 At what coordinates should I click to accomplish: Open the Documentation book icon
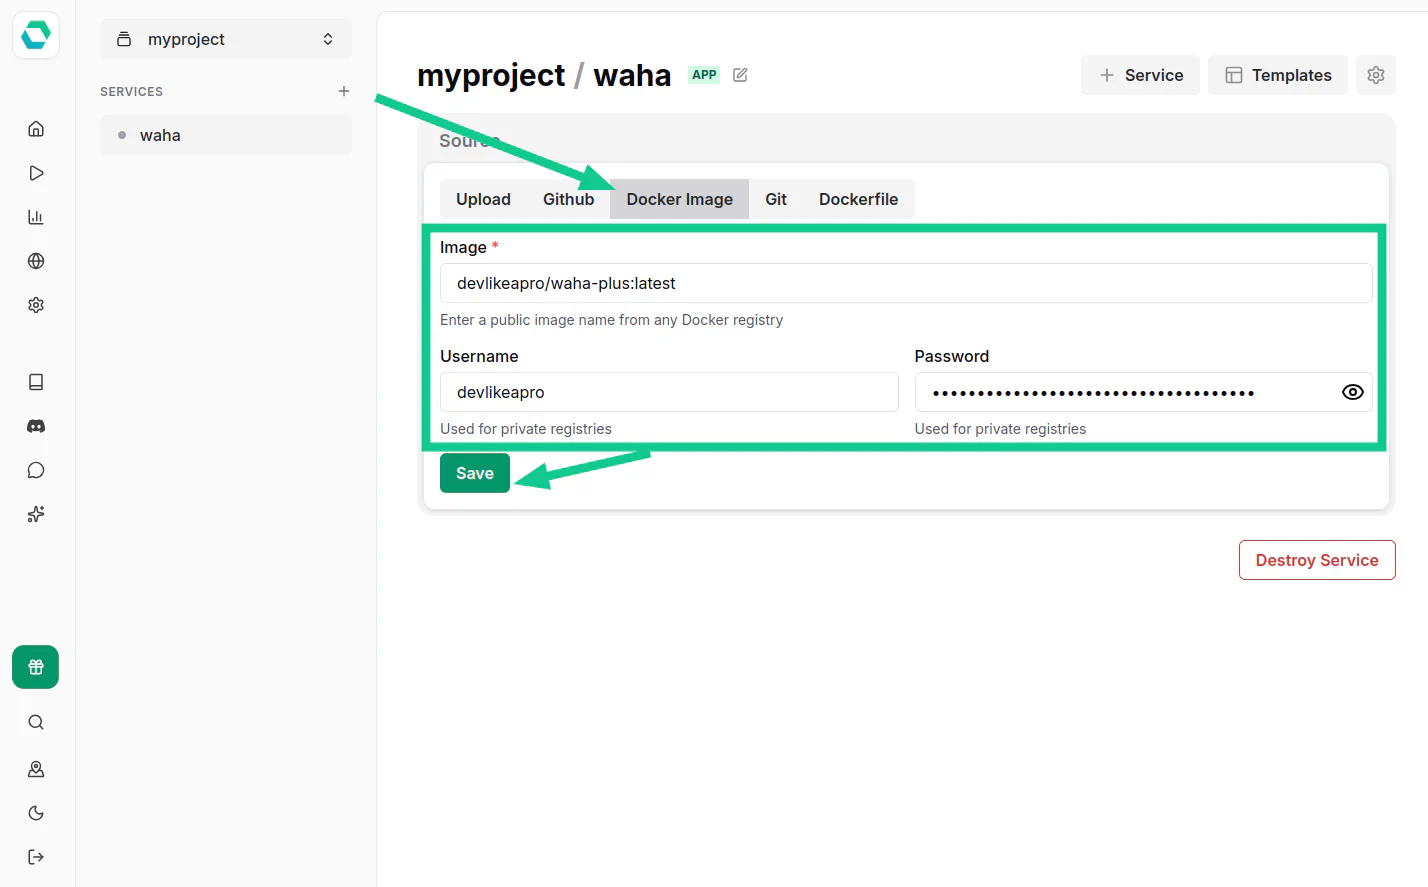click(x=35, y=381)
